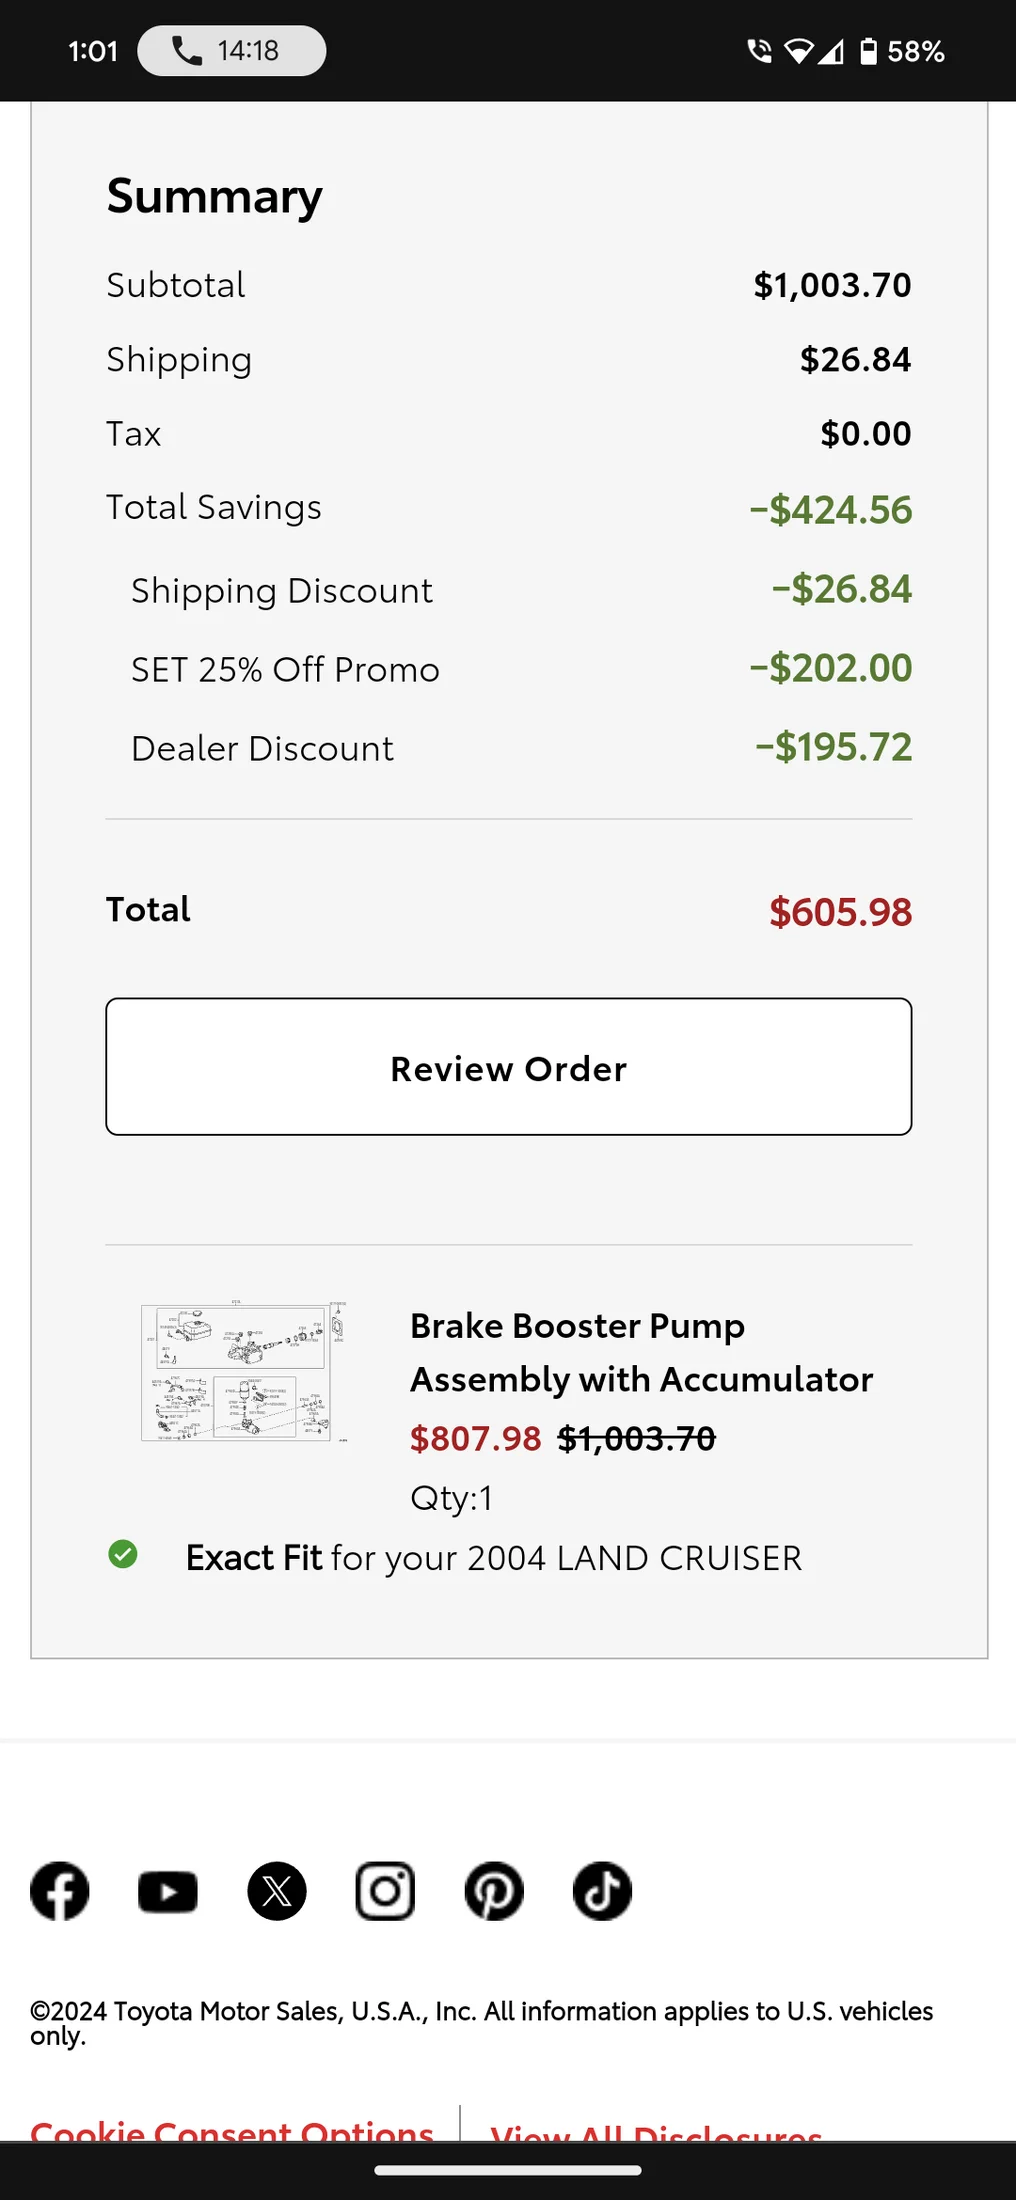Tap the green Exact Fit checkmark
Viewport: 1016px width, 2200px height.
click(123, 1554)
